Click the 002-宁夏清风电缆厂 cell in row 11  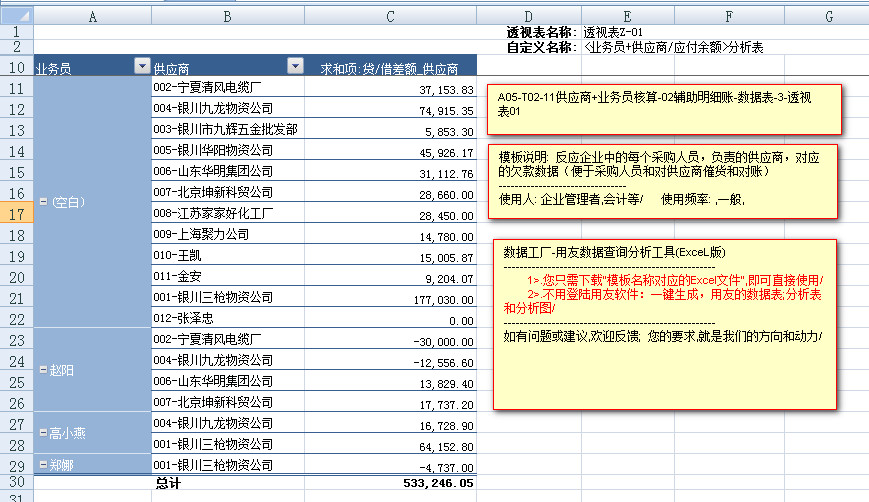tap(228, 89)
